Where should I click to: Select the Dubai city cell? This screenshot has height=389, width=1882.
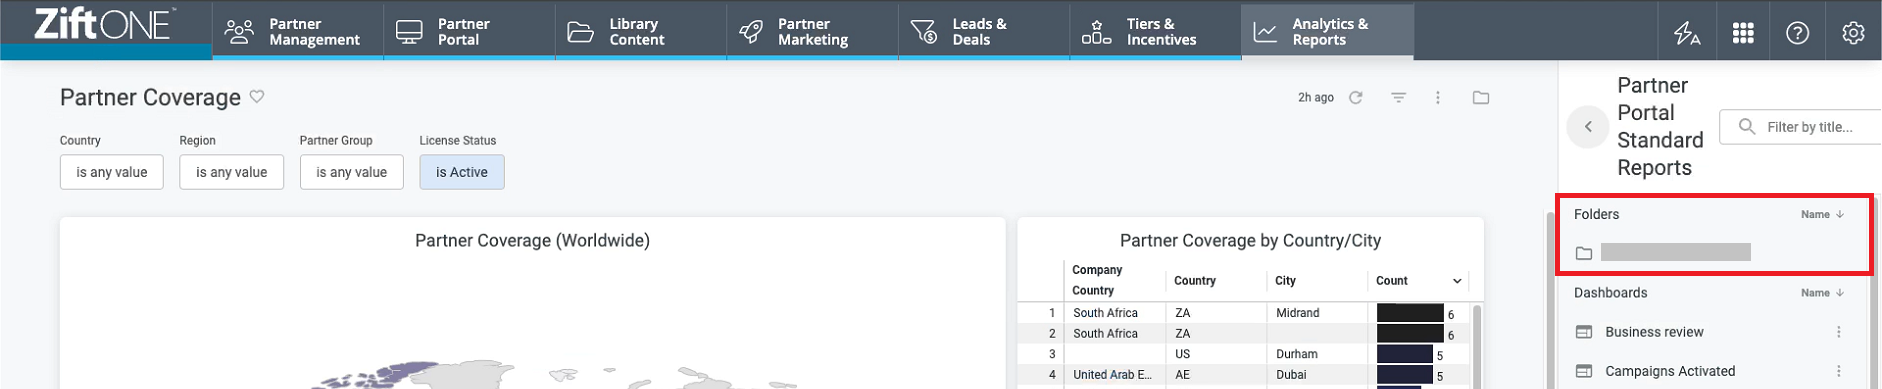coord(1317,375)
